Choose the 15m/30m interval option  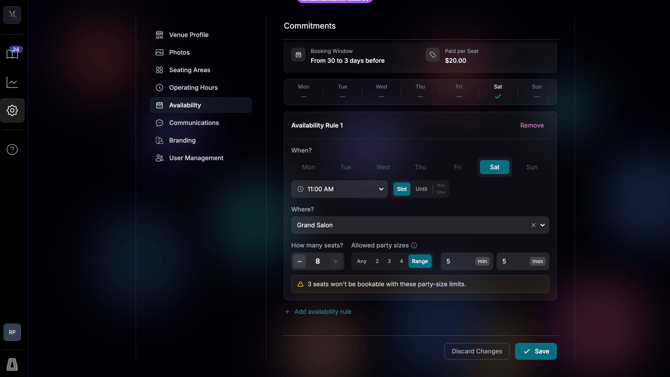point(441,189)
